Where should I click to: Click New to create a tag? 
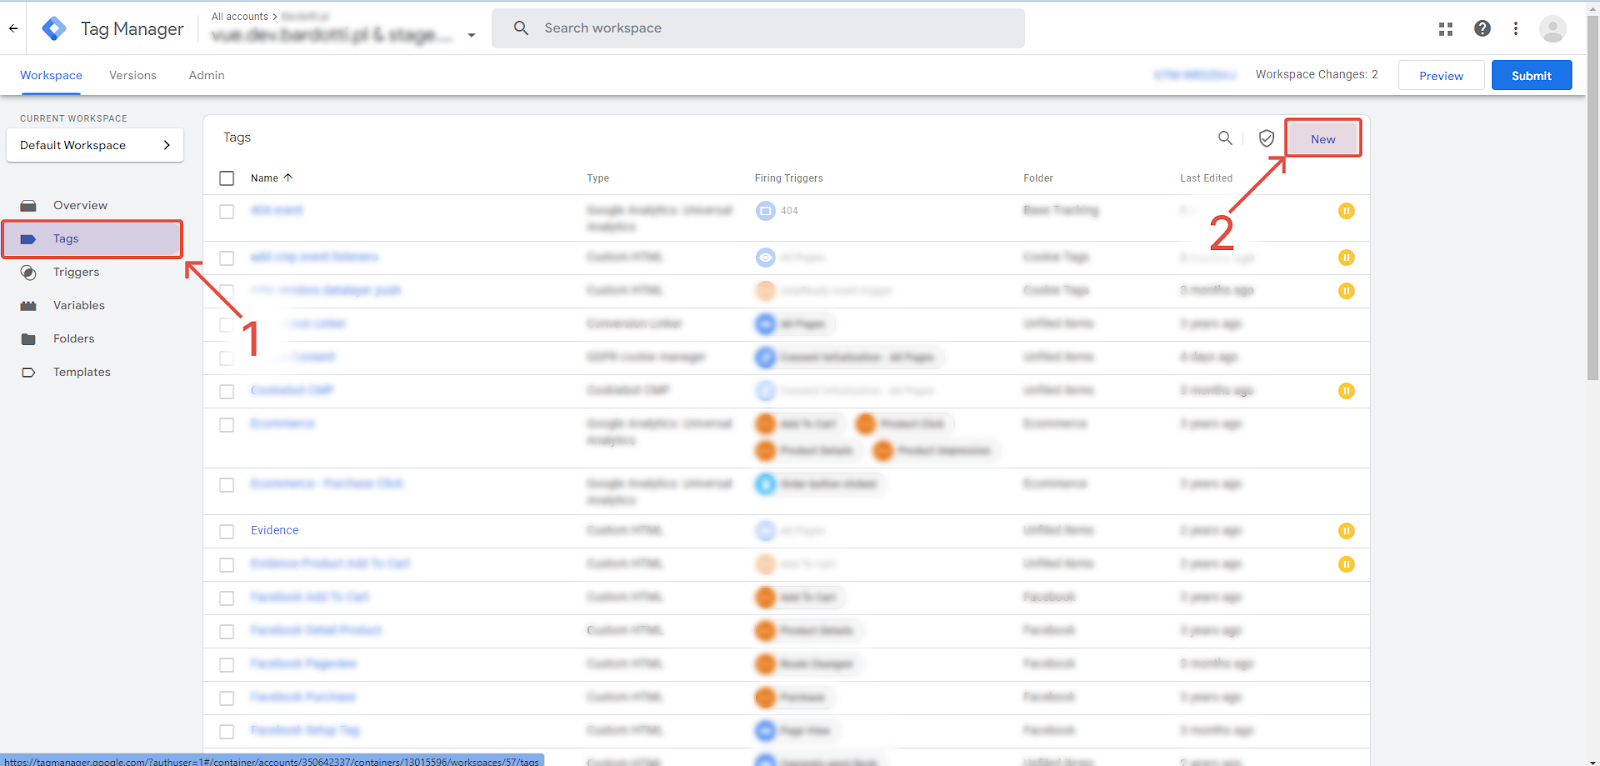click(x=1323, y=139)
